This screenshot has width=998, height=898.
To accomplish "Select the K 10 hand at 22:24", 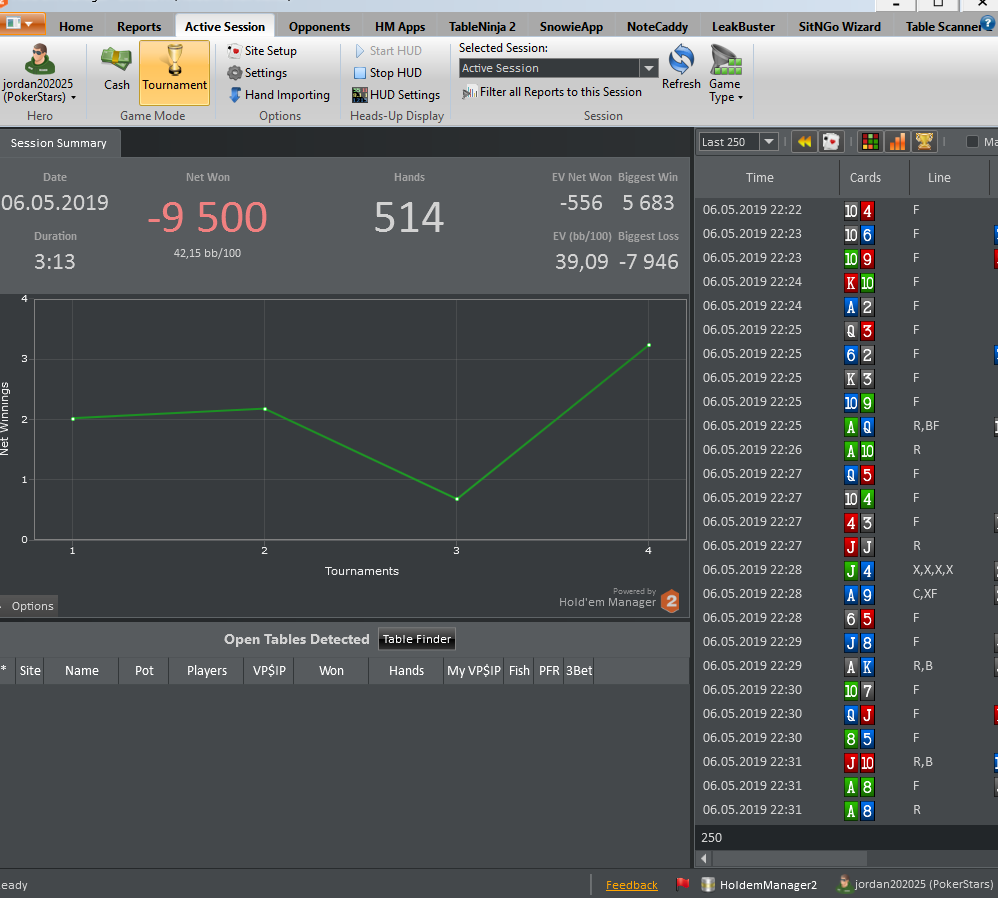I will 846,282.
